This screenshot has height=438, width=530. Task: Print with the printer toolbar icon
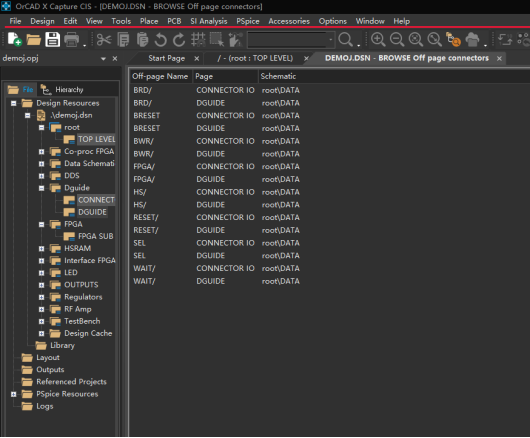click(71, 40)
